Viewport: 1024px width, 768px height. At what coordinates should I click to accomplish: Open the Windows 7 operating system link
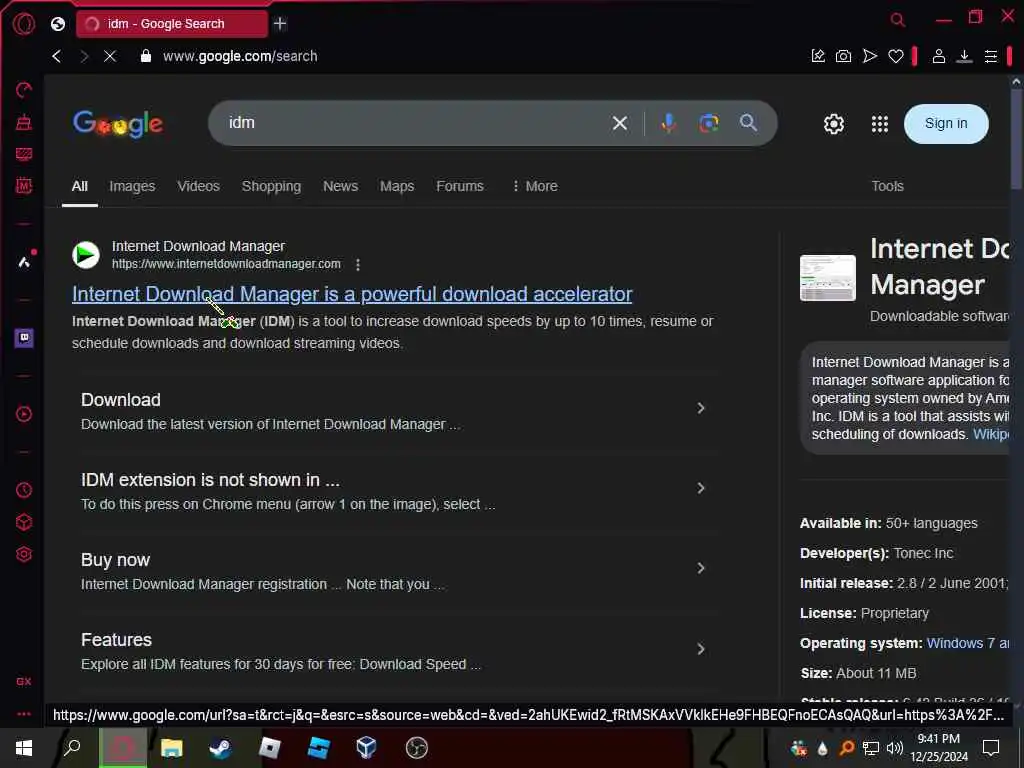tap(968, 643)
